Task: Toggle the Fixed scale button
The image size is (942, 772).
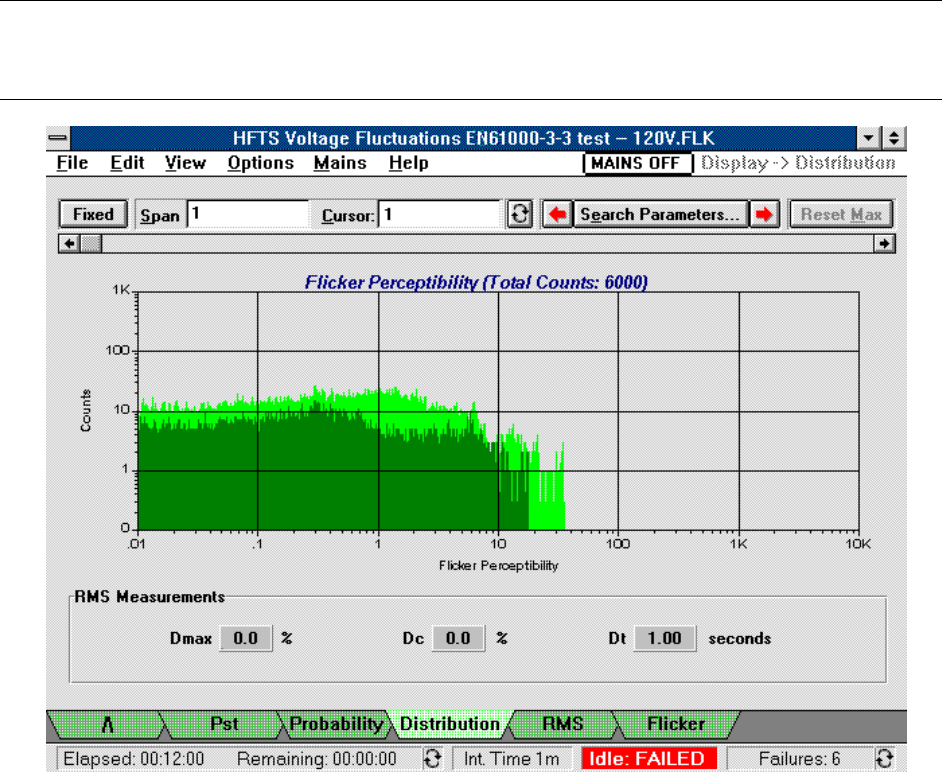Action: click(94, 214)
